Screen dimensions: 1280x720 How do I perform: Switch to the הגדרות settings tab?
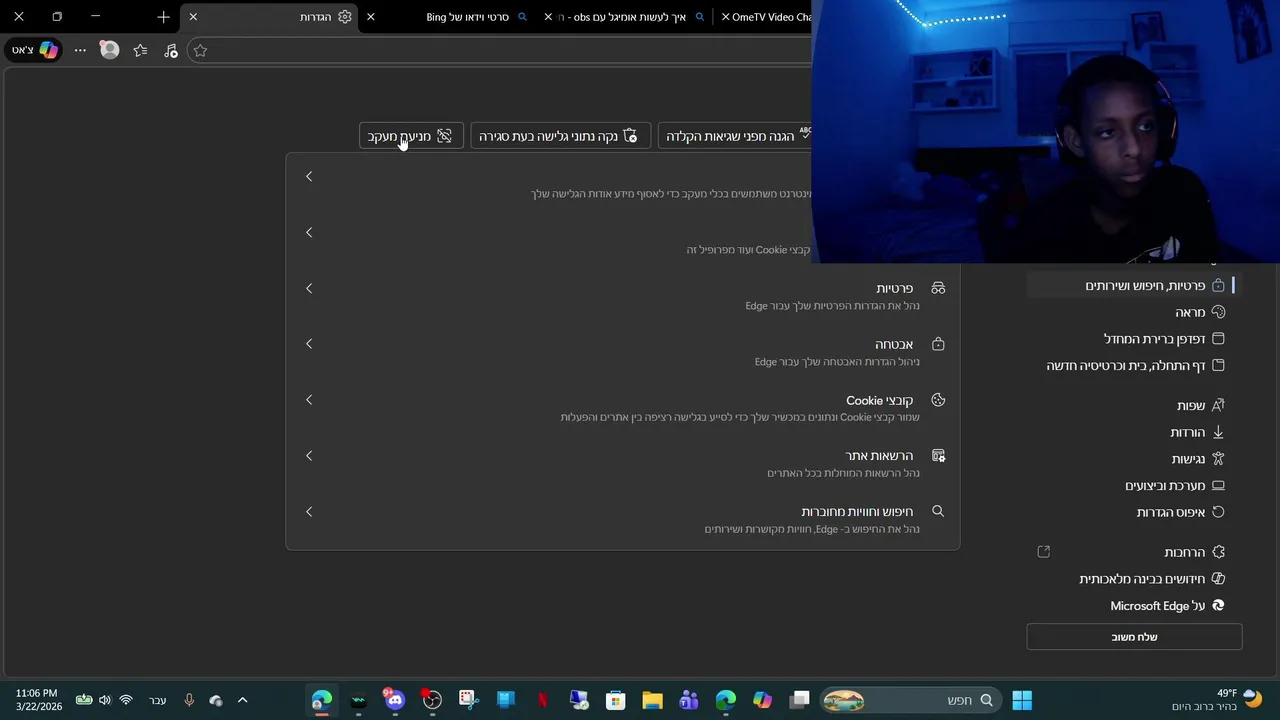(x=270, y=17)
